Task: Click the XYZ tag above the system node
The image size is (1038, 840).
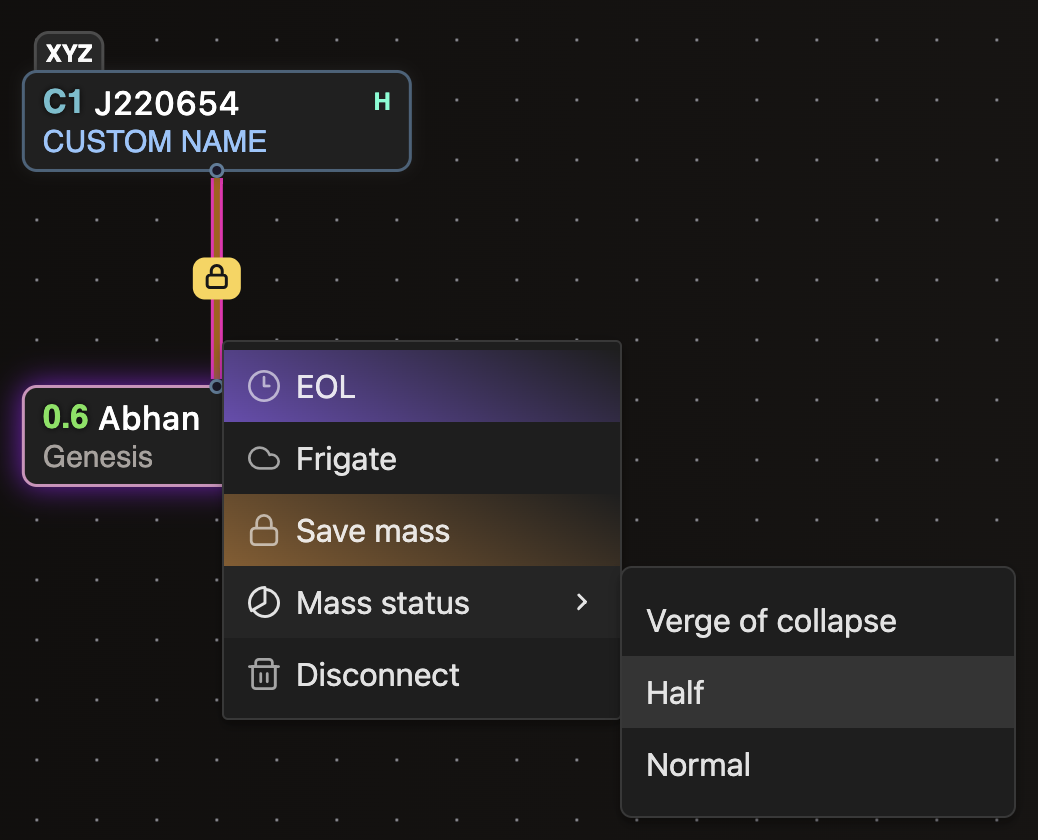Action: click(x=68, y=54)
